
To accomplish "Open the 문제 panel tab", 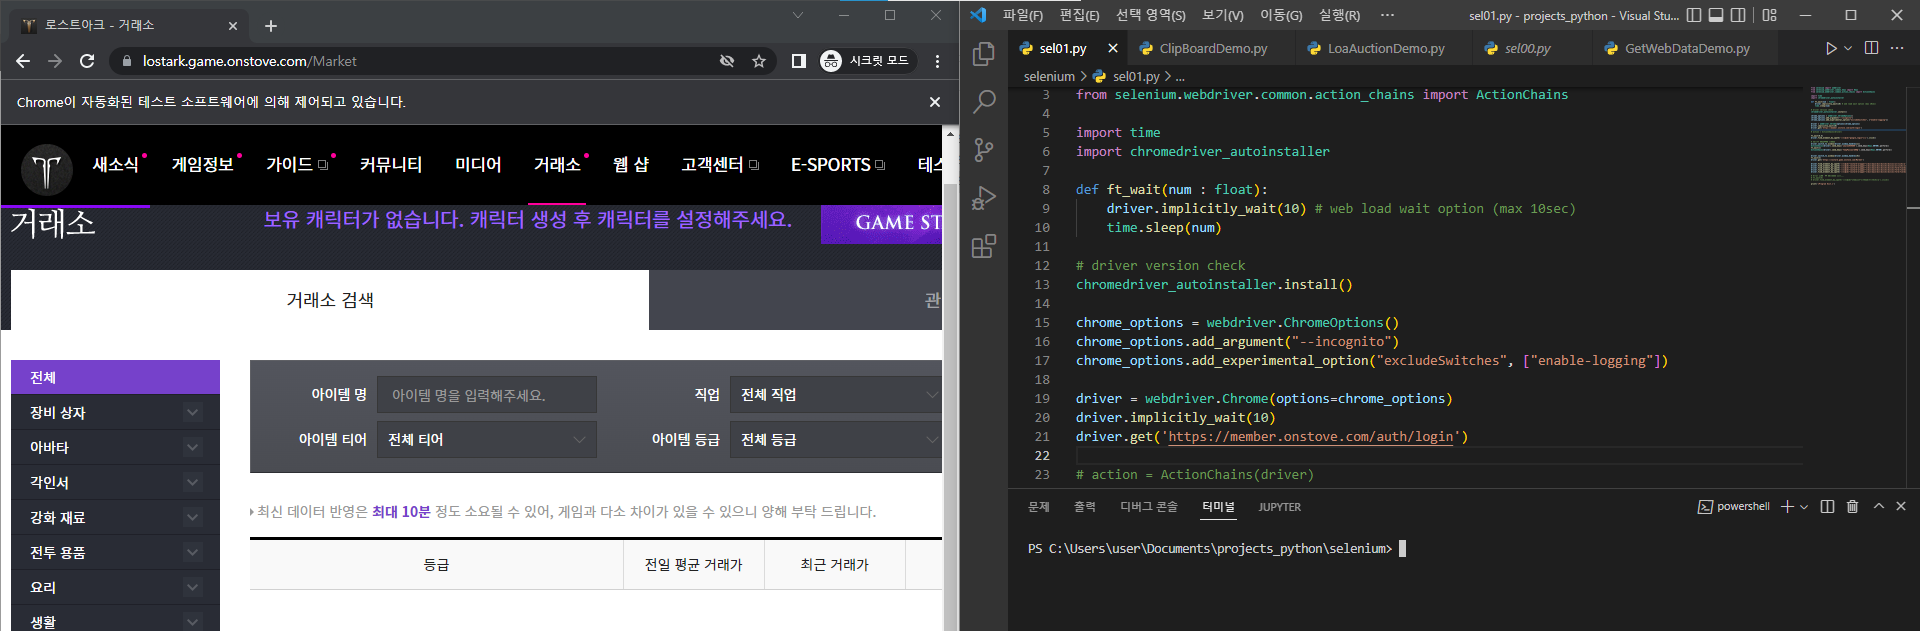I will (x=1039, y=507).
